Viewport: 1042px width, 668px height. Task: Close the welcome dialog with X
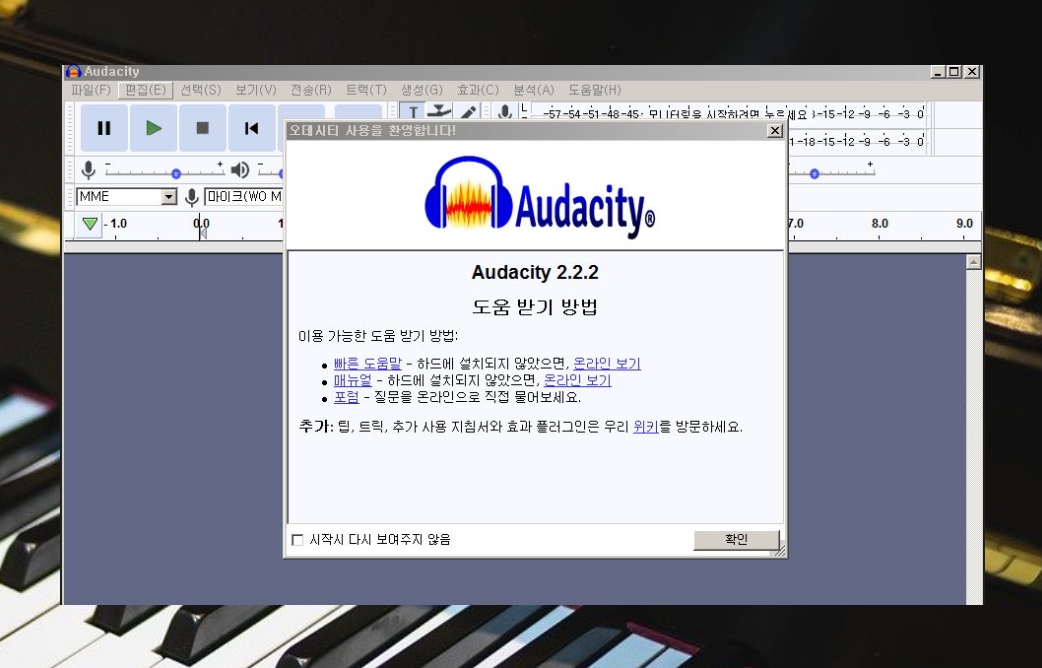point(775,130)
